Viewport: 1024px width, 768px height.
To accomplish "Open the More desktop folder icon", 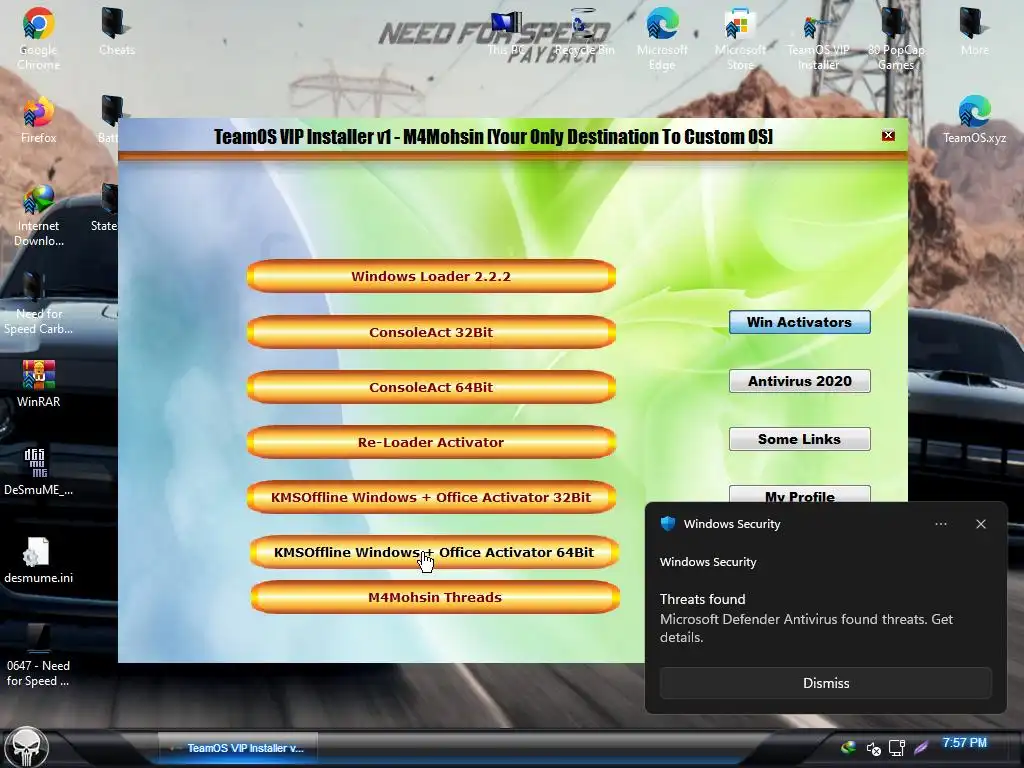I will click(974, 31).
